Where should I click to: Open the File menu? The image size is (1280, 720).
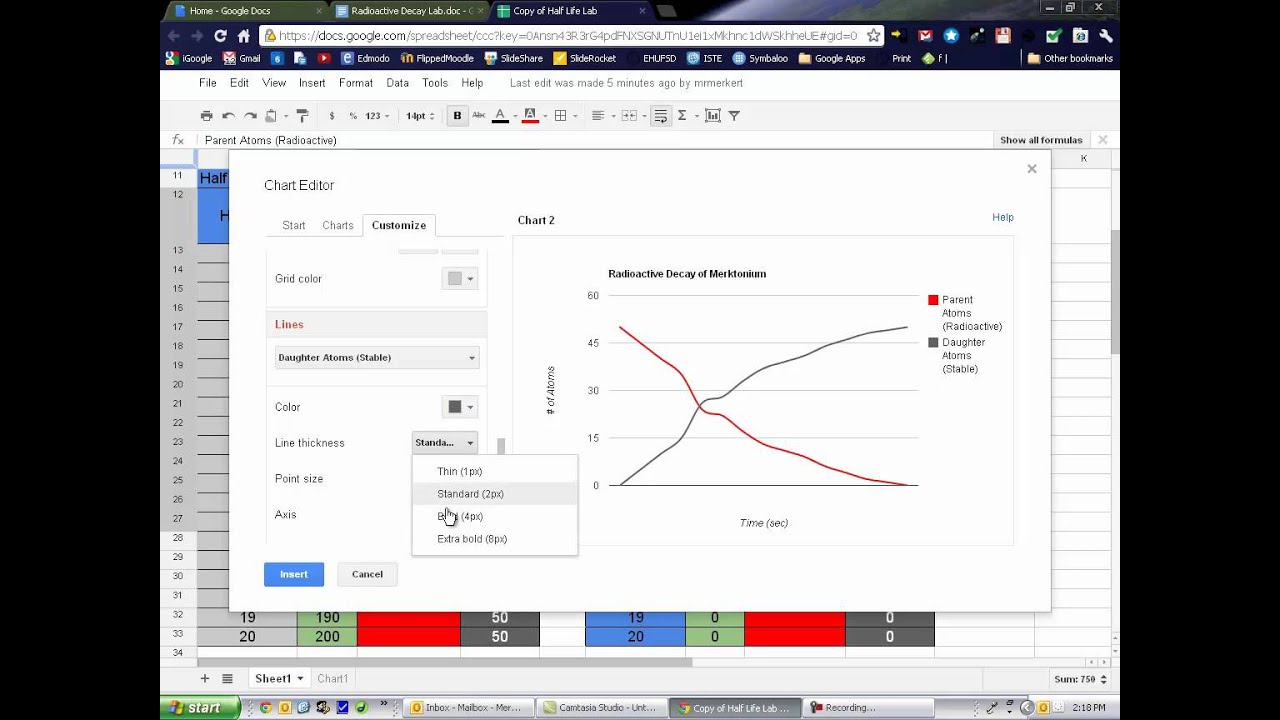pyautogui.click(x=208, y=83)
